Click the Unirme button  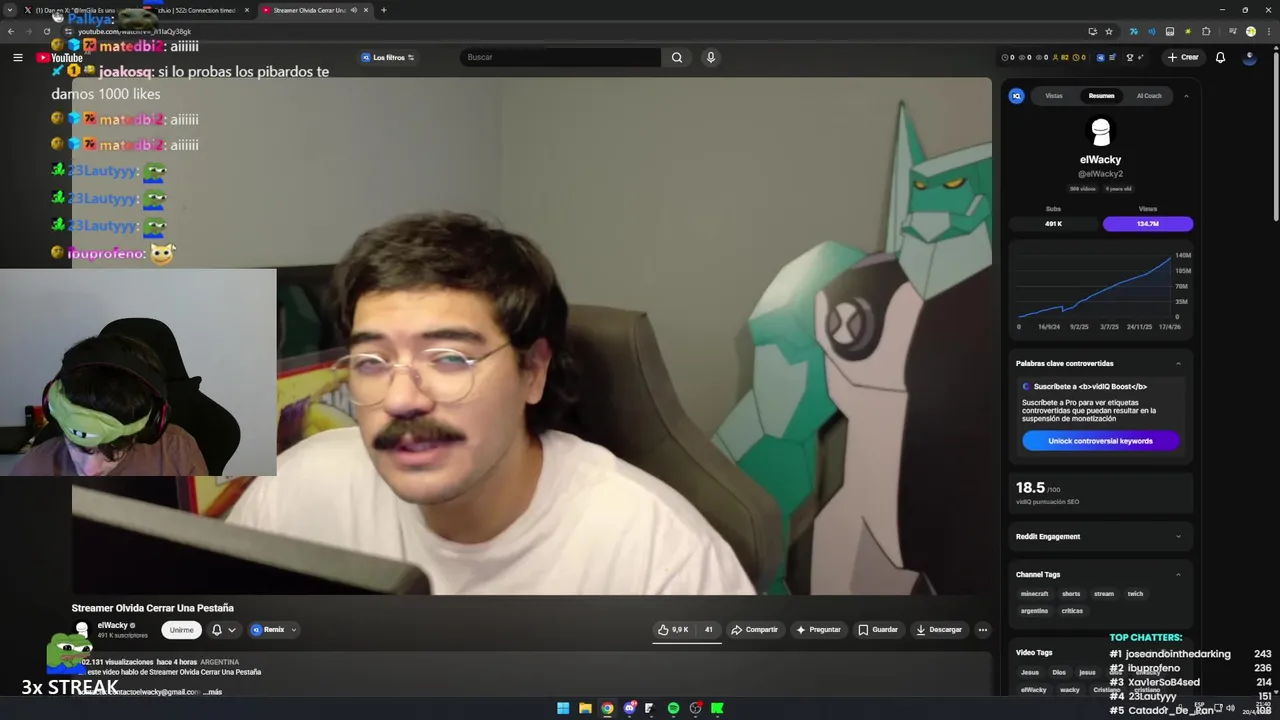click(181, 630)
